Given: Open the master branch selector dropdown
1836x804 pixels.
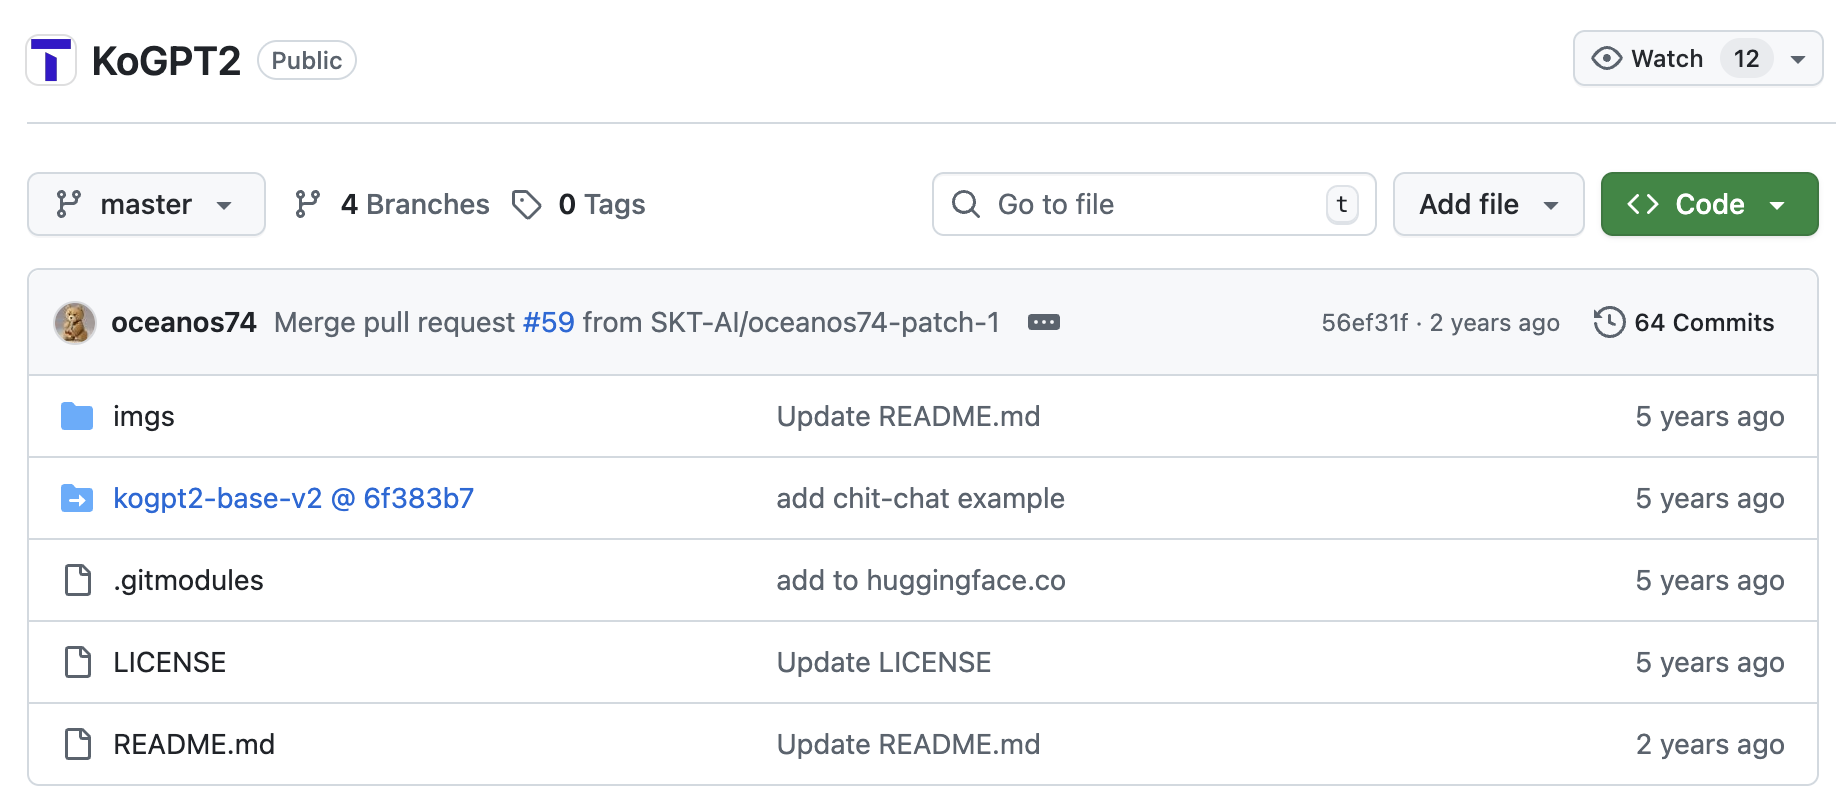Looking at the screenshot, I should coord(146,204).
